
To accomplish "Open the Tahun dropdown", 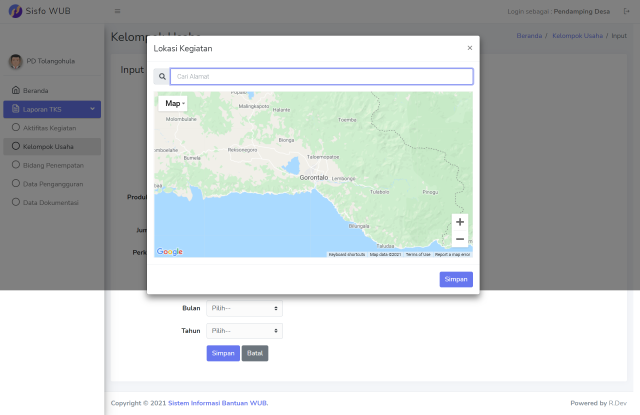I will (244, 331).
